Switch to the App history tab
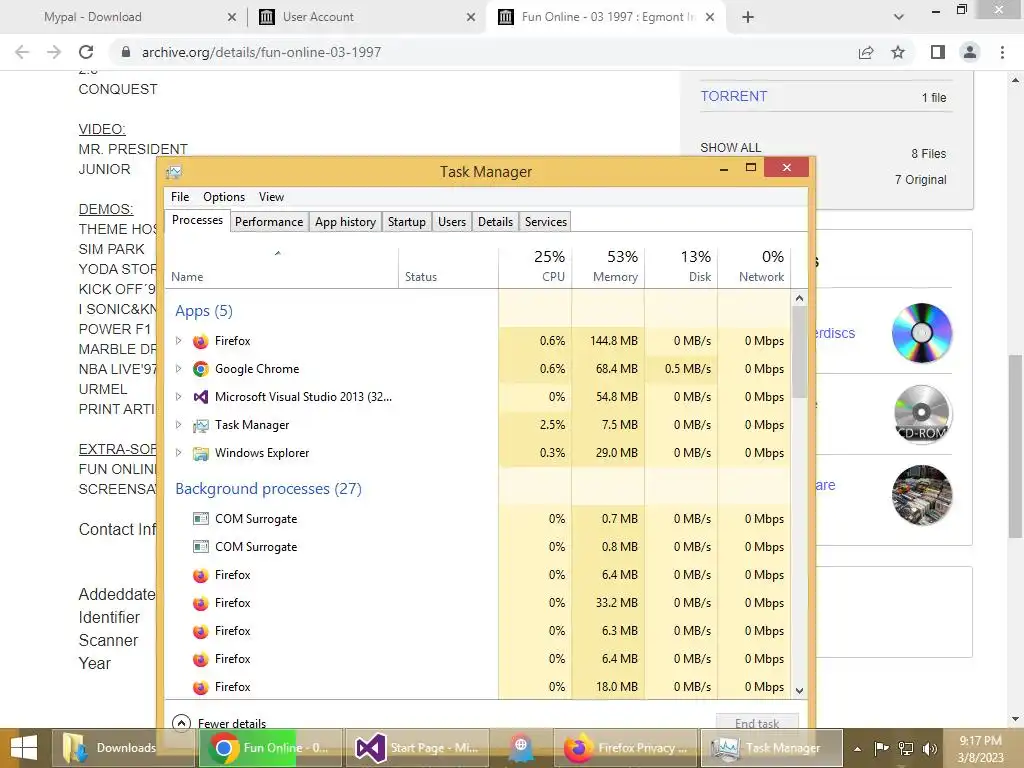Screen dimensions: 1024x768 point(345,222)
